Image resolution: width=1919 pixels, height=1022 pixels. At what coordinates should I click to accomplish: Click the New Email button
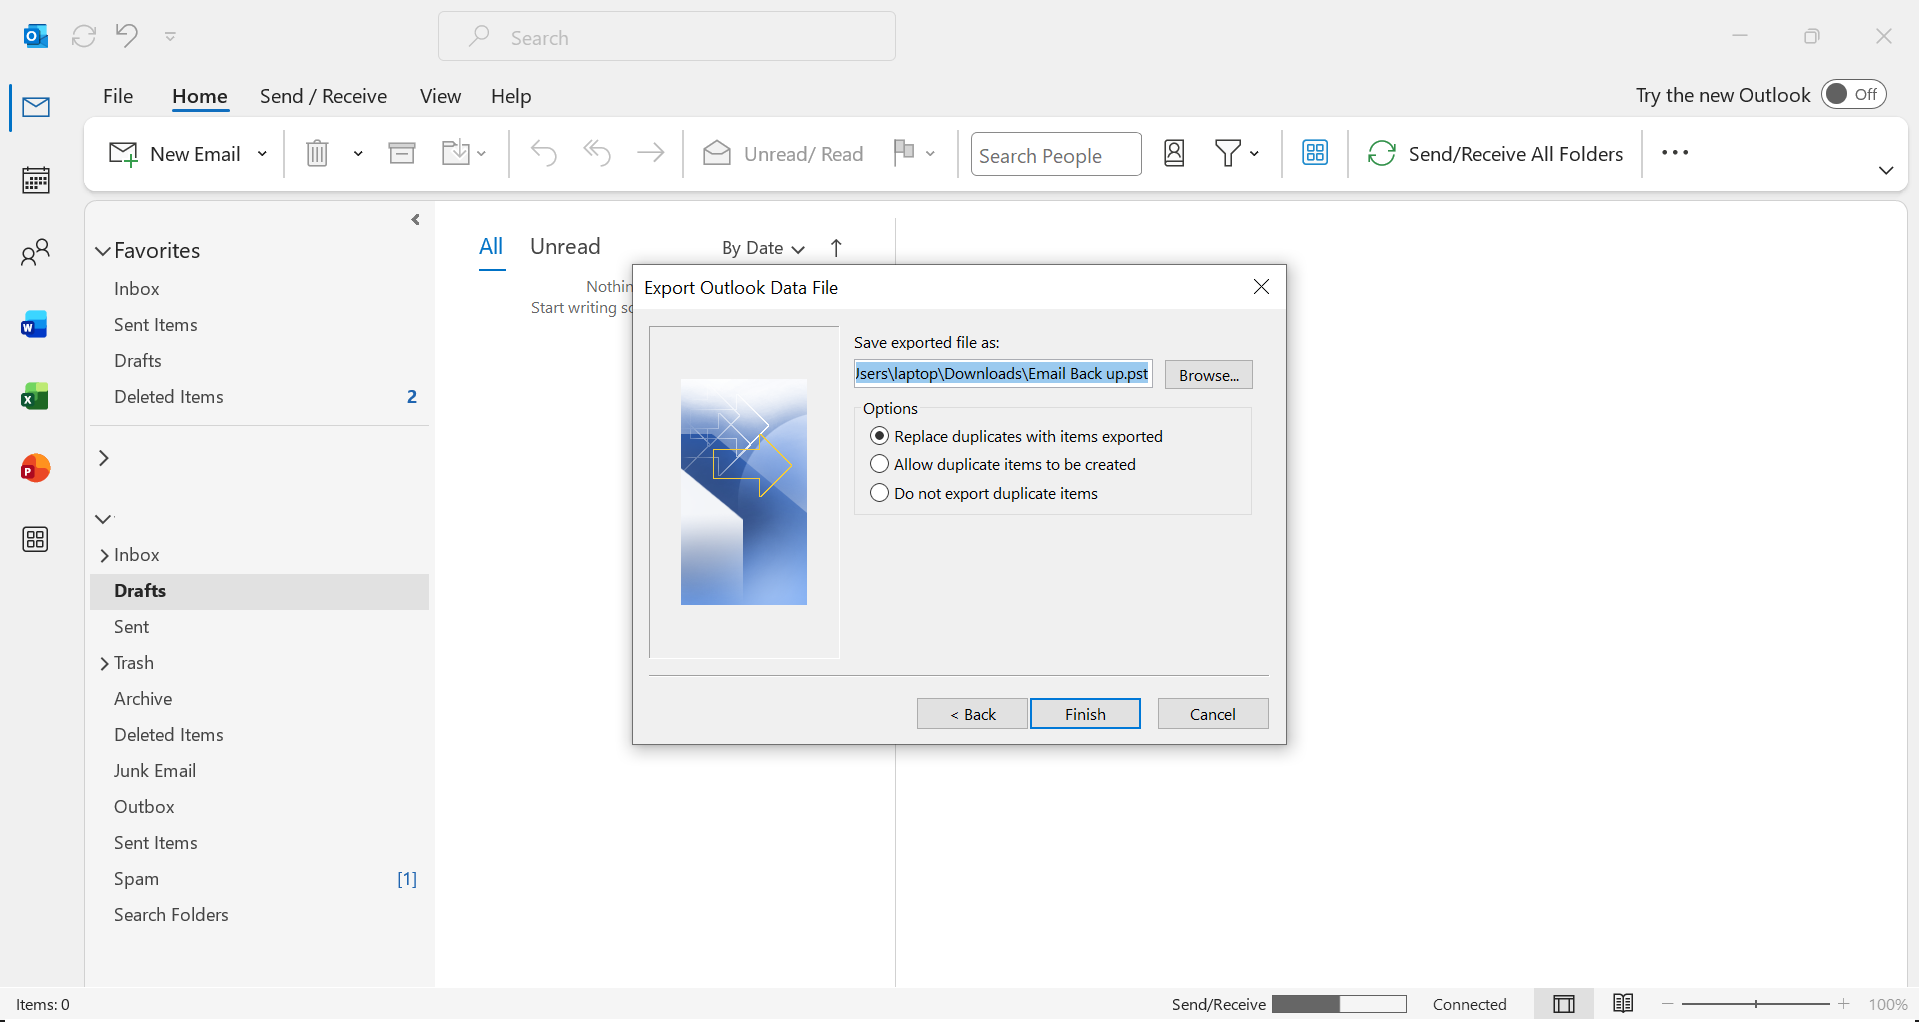(175, 153)
